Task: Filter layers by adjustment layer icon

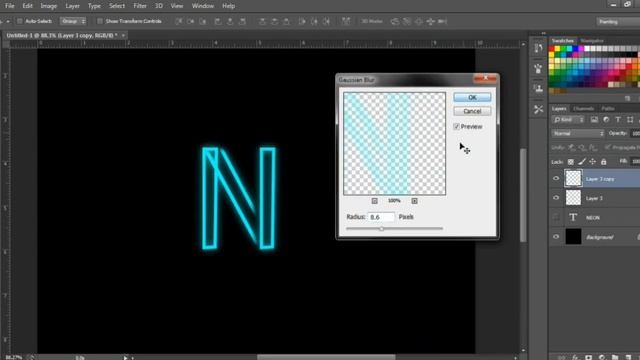Action: click(x=606, y=120)
